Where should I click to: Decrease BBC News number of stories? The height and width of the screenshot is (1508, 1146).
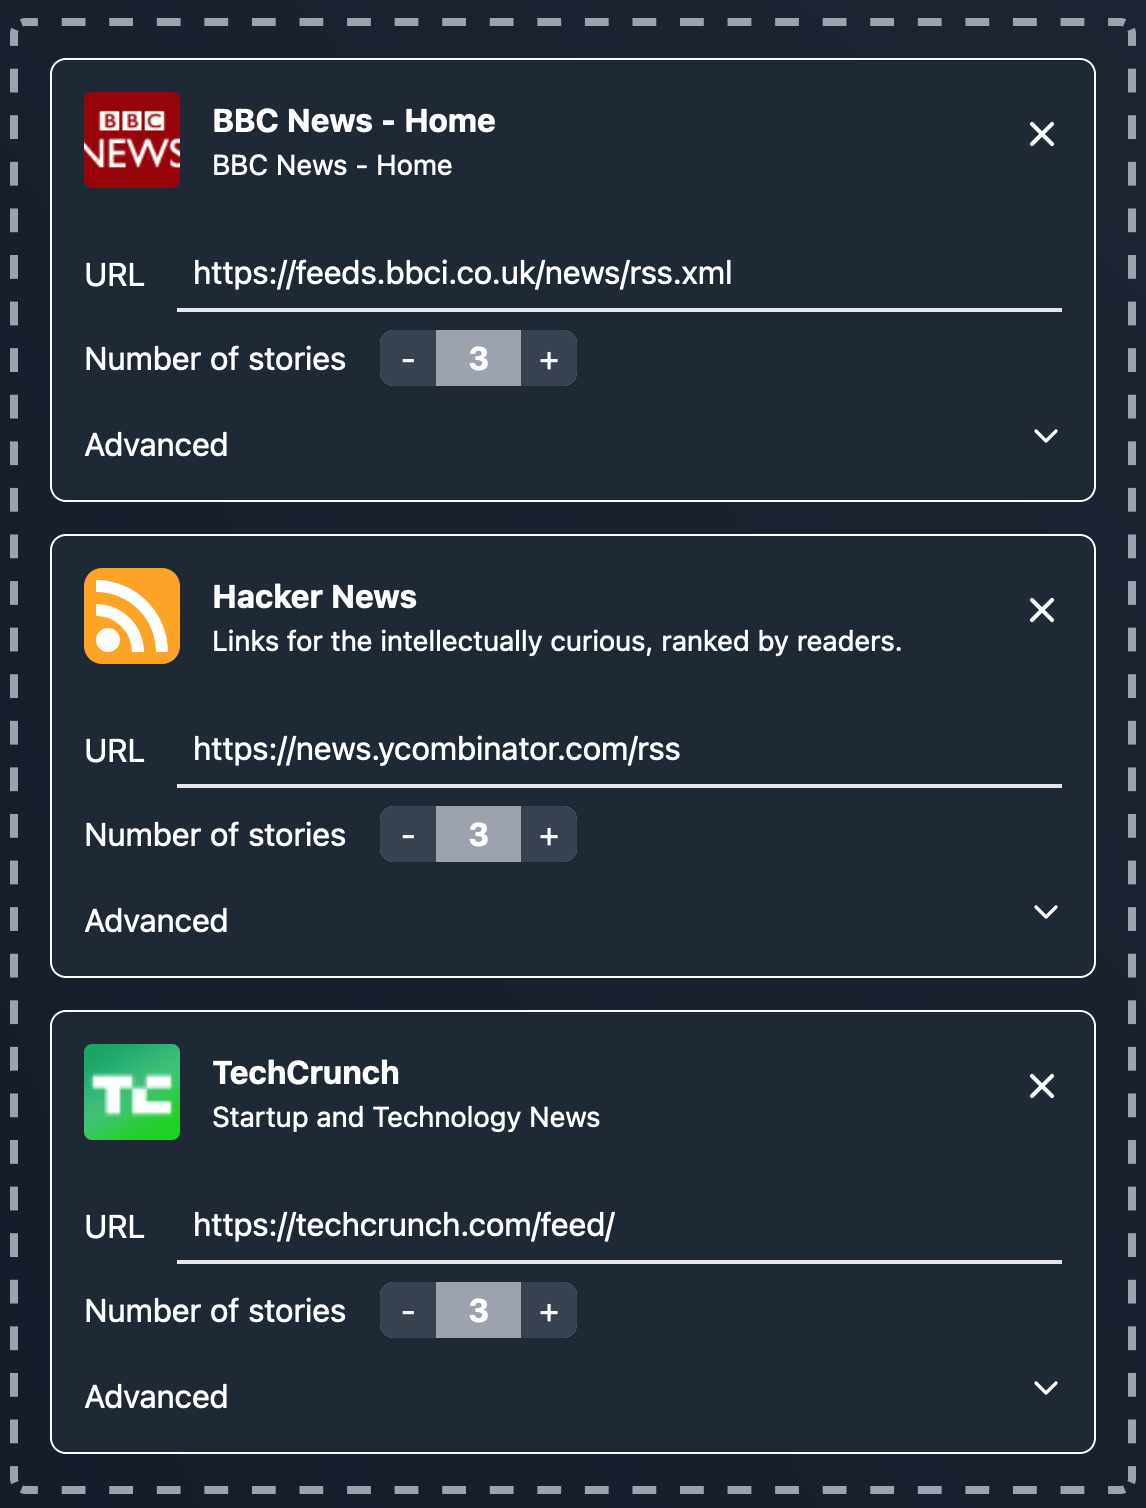(408, 359)
